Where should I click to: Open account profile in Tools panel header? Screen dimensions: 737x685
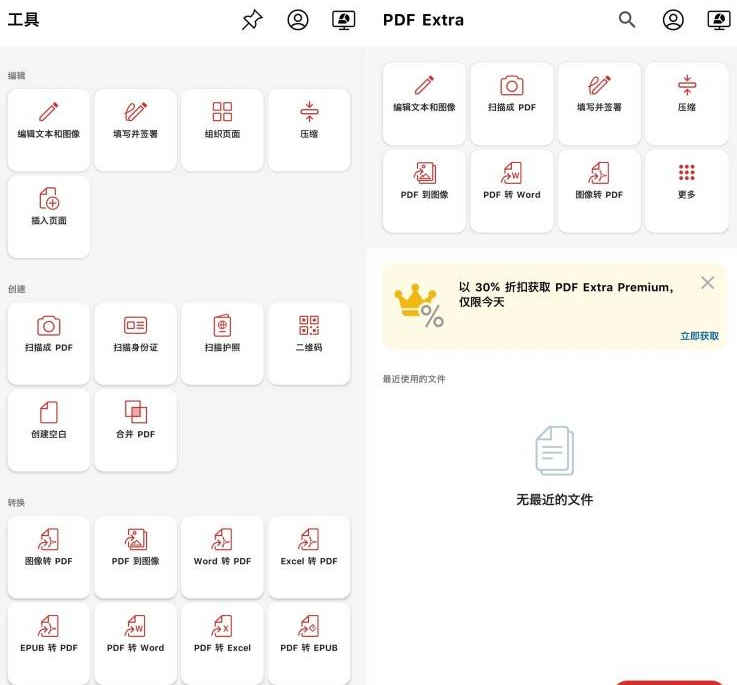(298, 20)
